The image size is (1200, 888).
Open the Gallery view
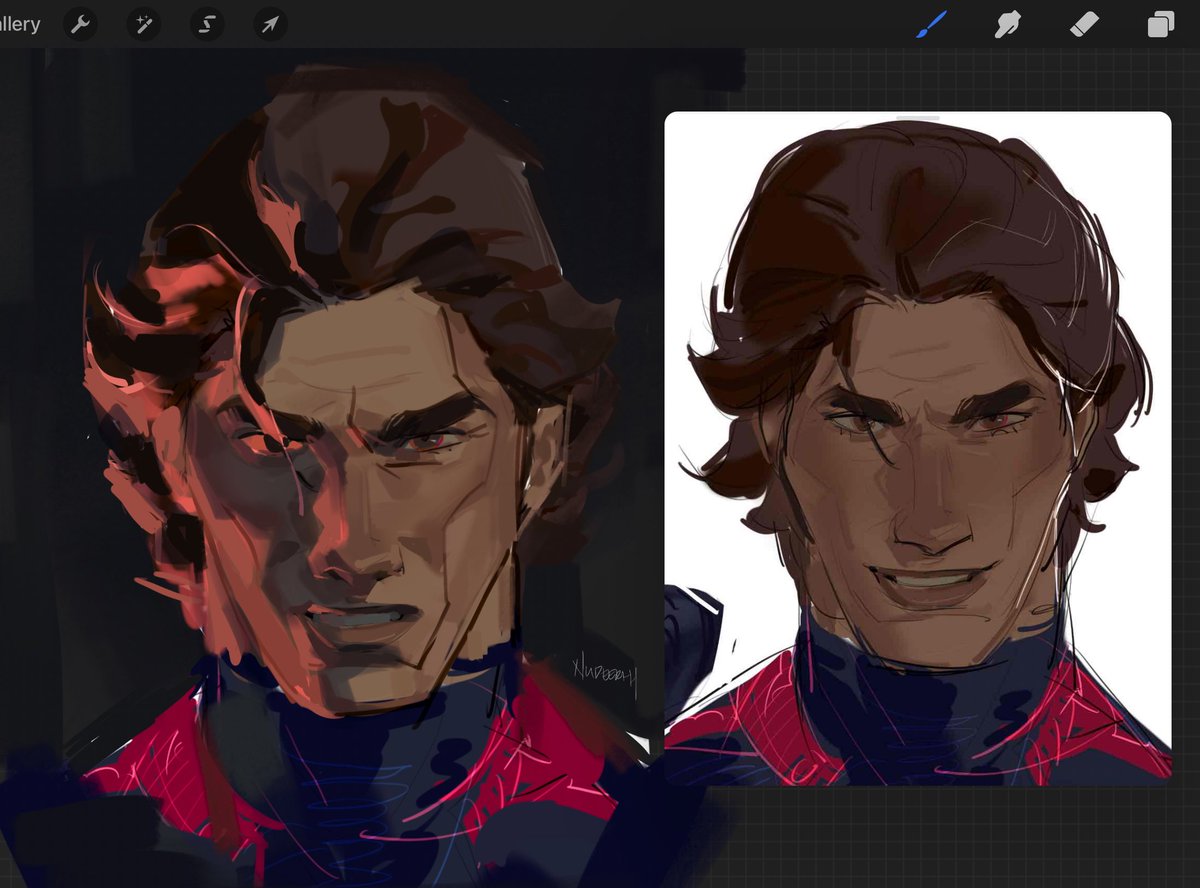pyautogui.click(x=19, y=24)
